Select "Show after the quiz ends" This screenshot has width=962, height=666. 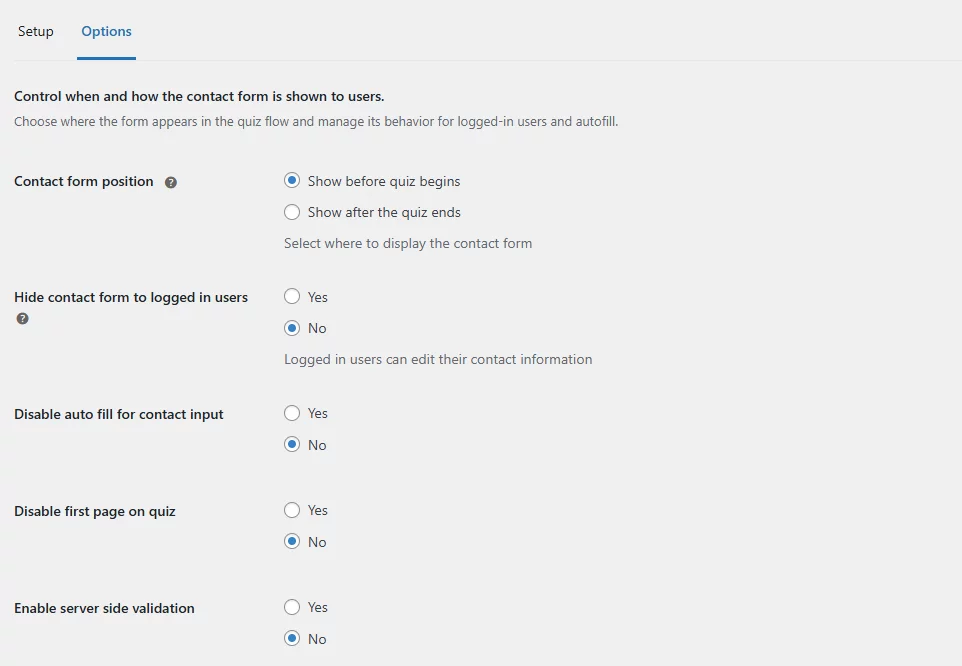[x=292, y=212]
